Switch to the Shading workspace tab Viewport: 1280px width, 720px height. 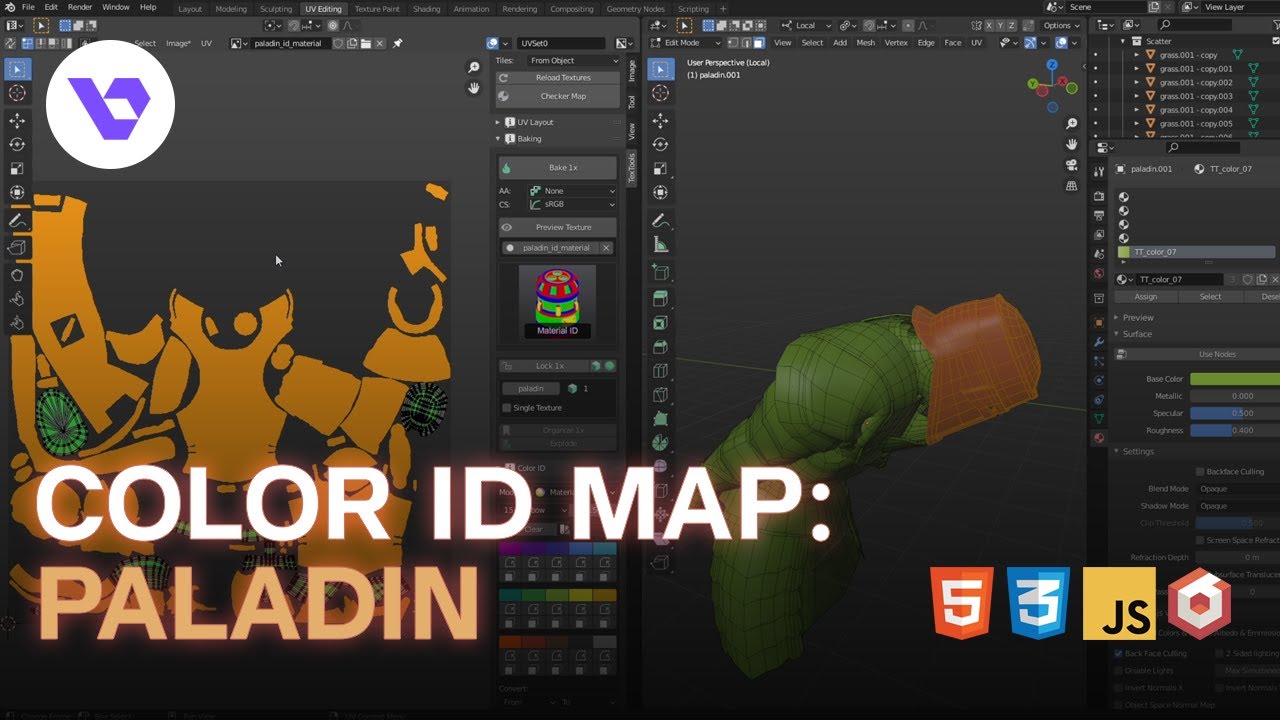427,9
